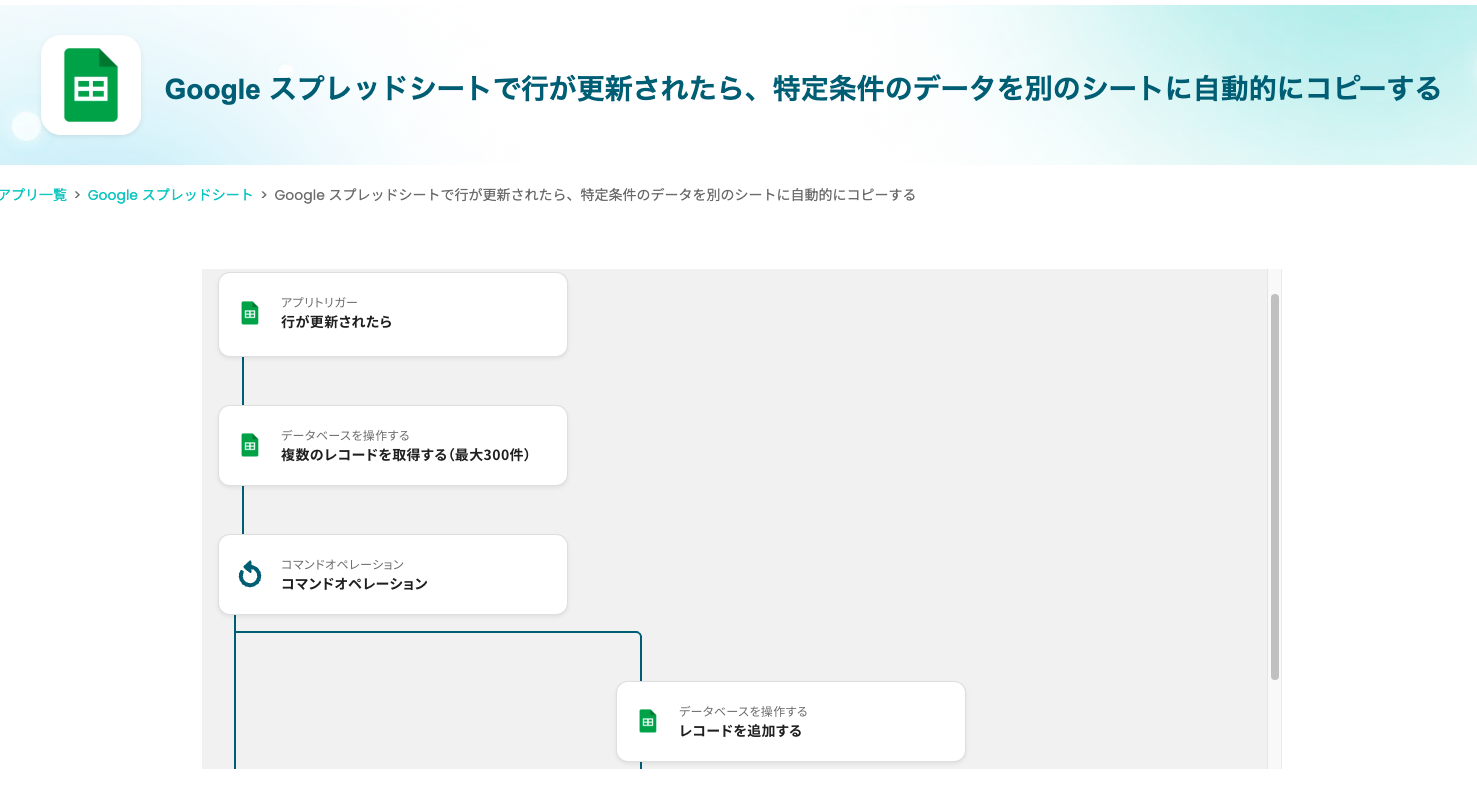Select the bold コマンドオペレーション step title

[354, 584]
